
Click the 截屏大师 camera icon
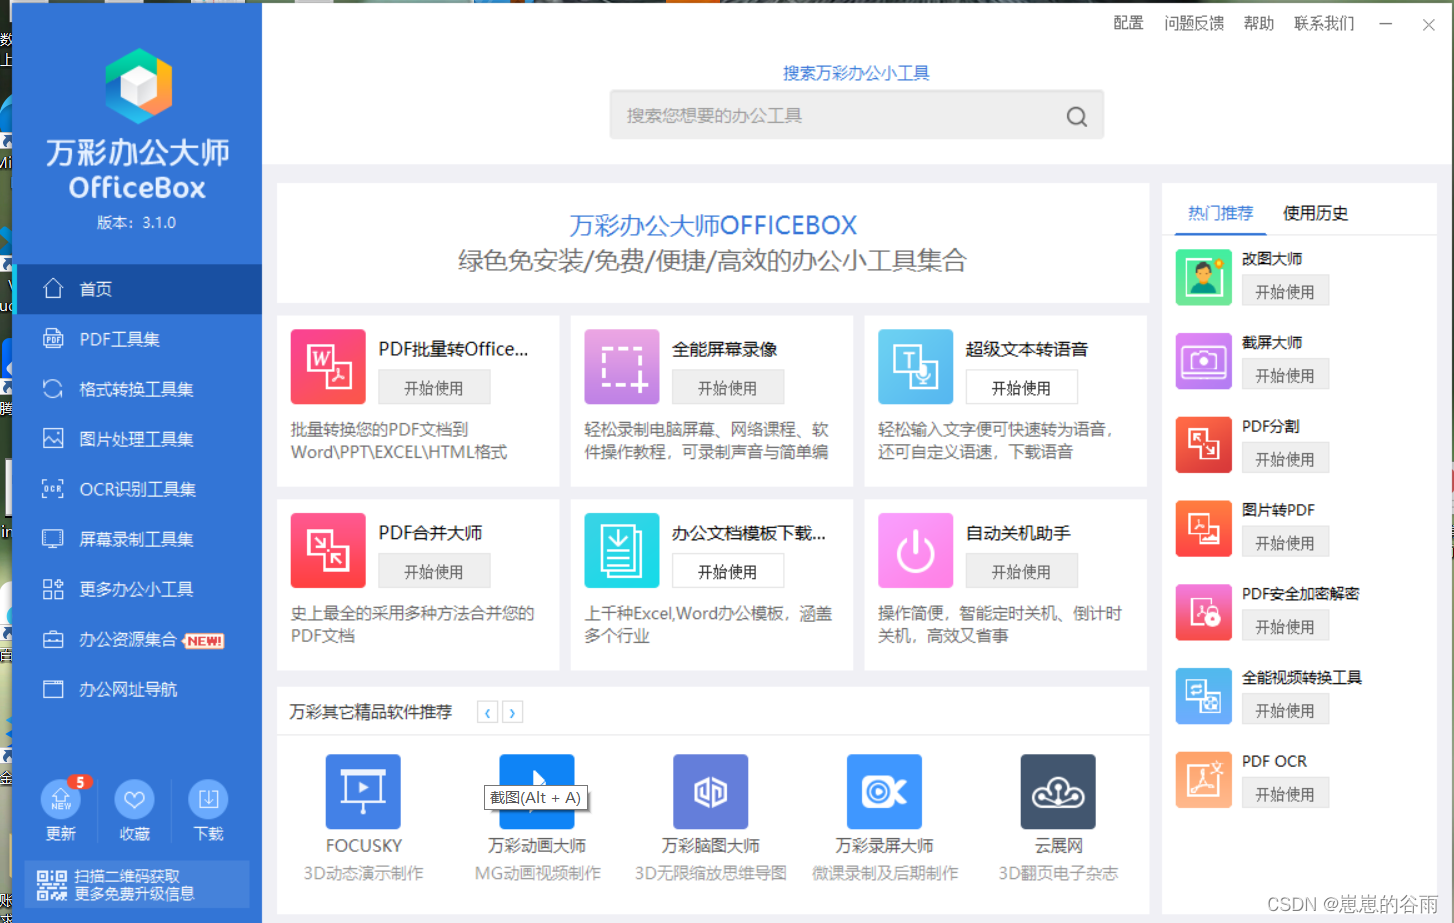pos(1204,361)
